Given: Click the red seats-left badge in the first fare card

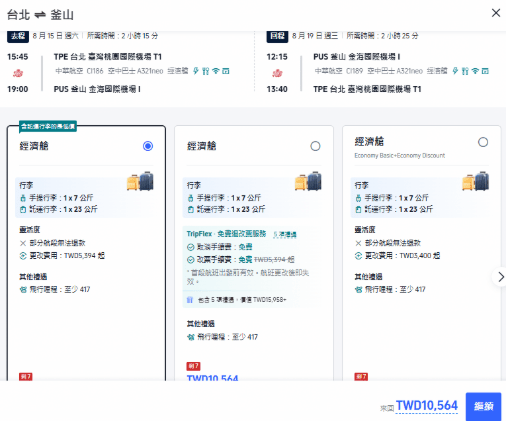Looking at the screenshot, I should click(26, 377).
